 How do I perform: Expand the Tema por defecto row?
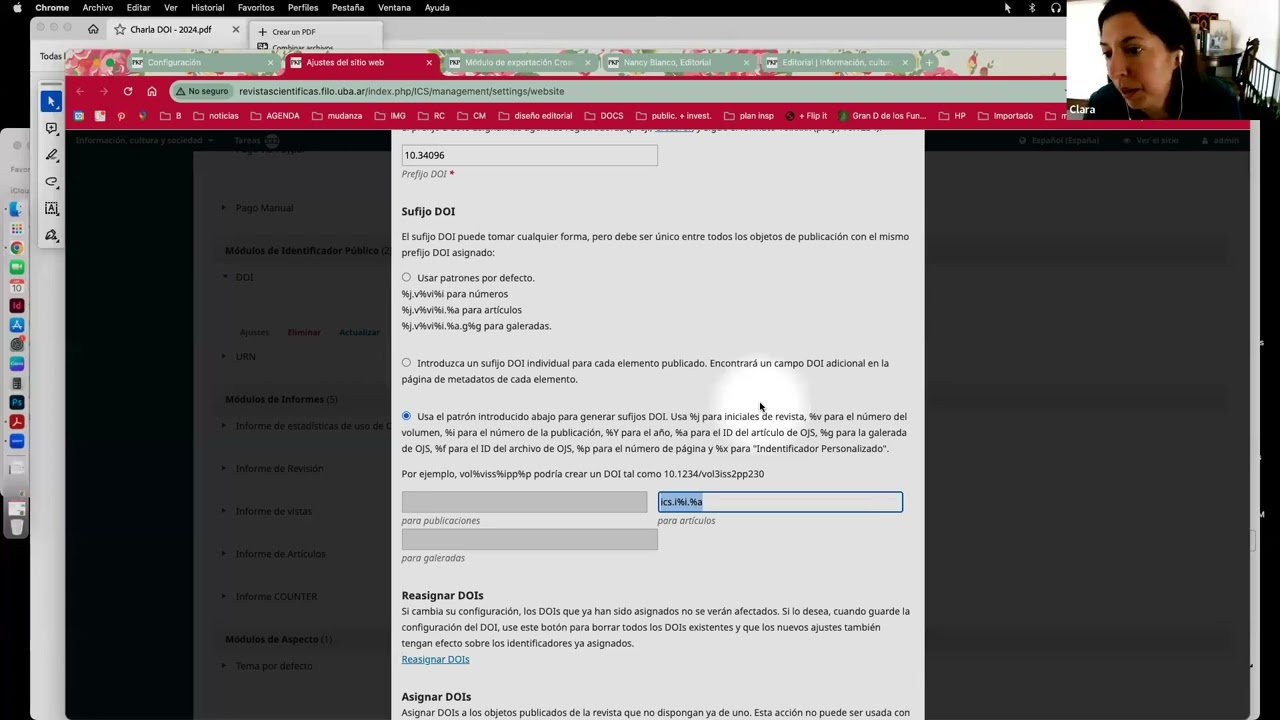click(224, 666)
